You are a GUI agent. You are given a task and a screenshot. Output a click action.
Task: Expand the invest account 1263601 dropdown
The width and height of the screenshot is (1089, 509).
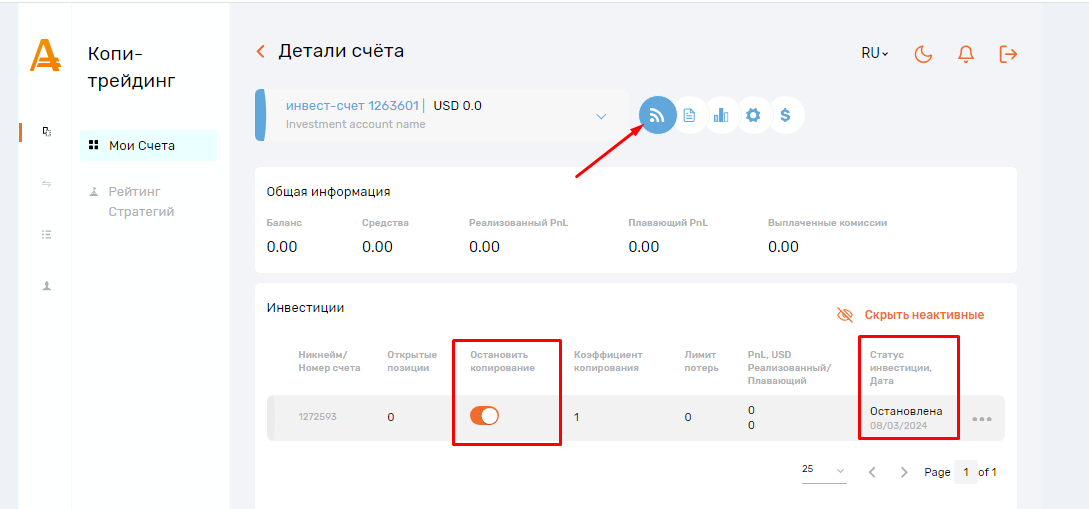click(x=601, y=116)
